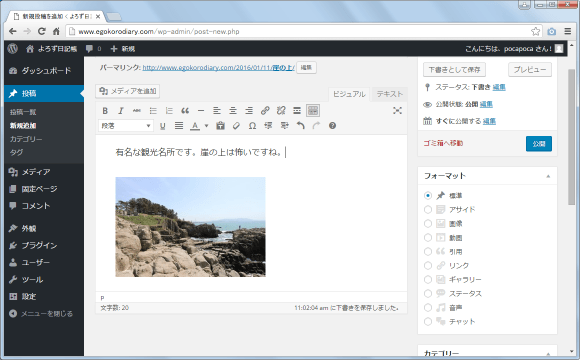
Task: Collapse sidebar with メニューを閉じる
Action: [x=44, y=314]
